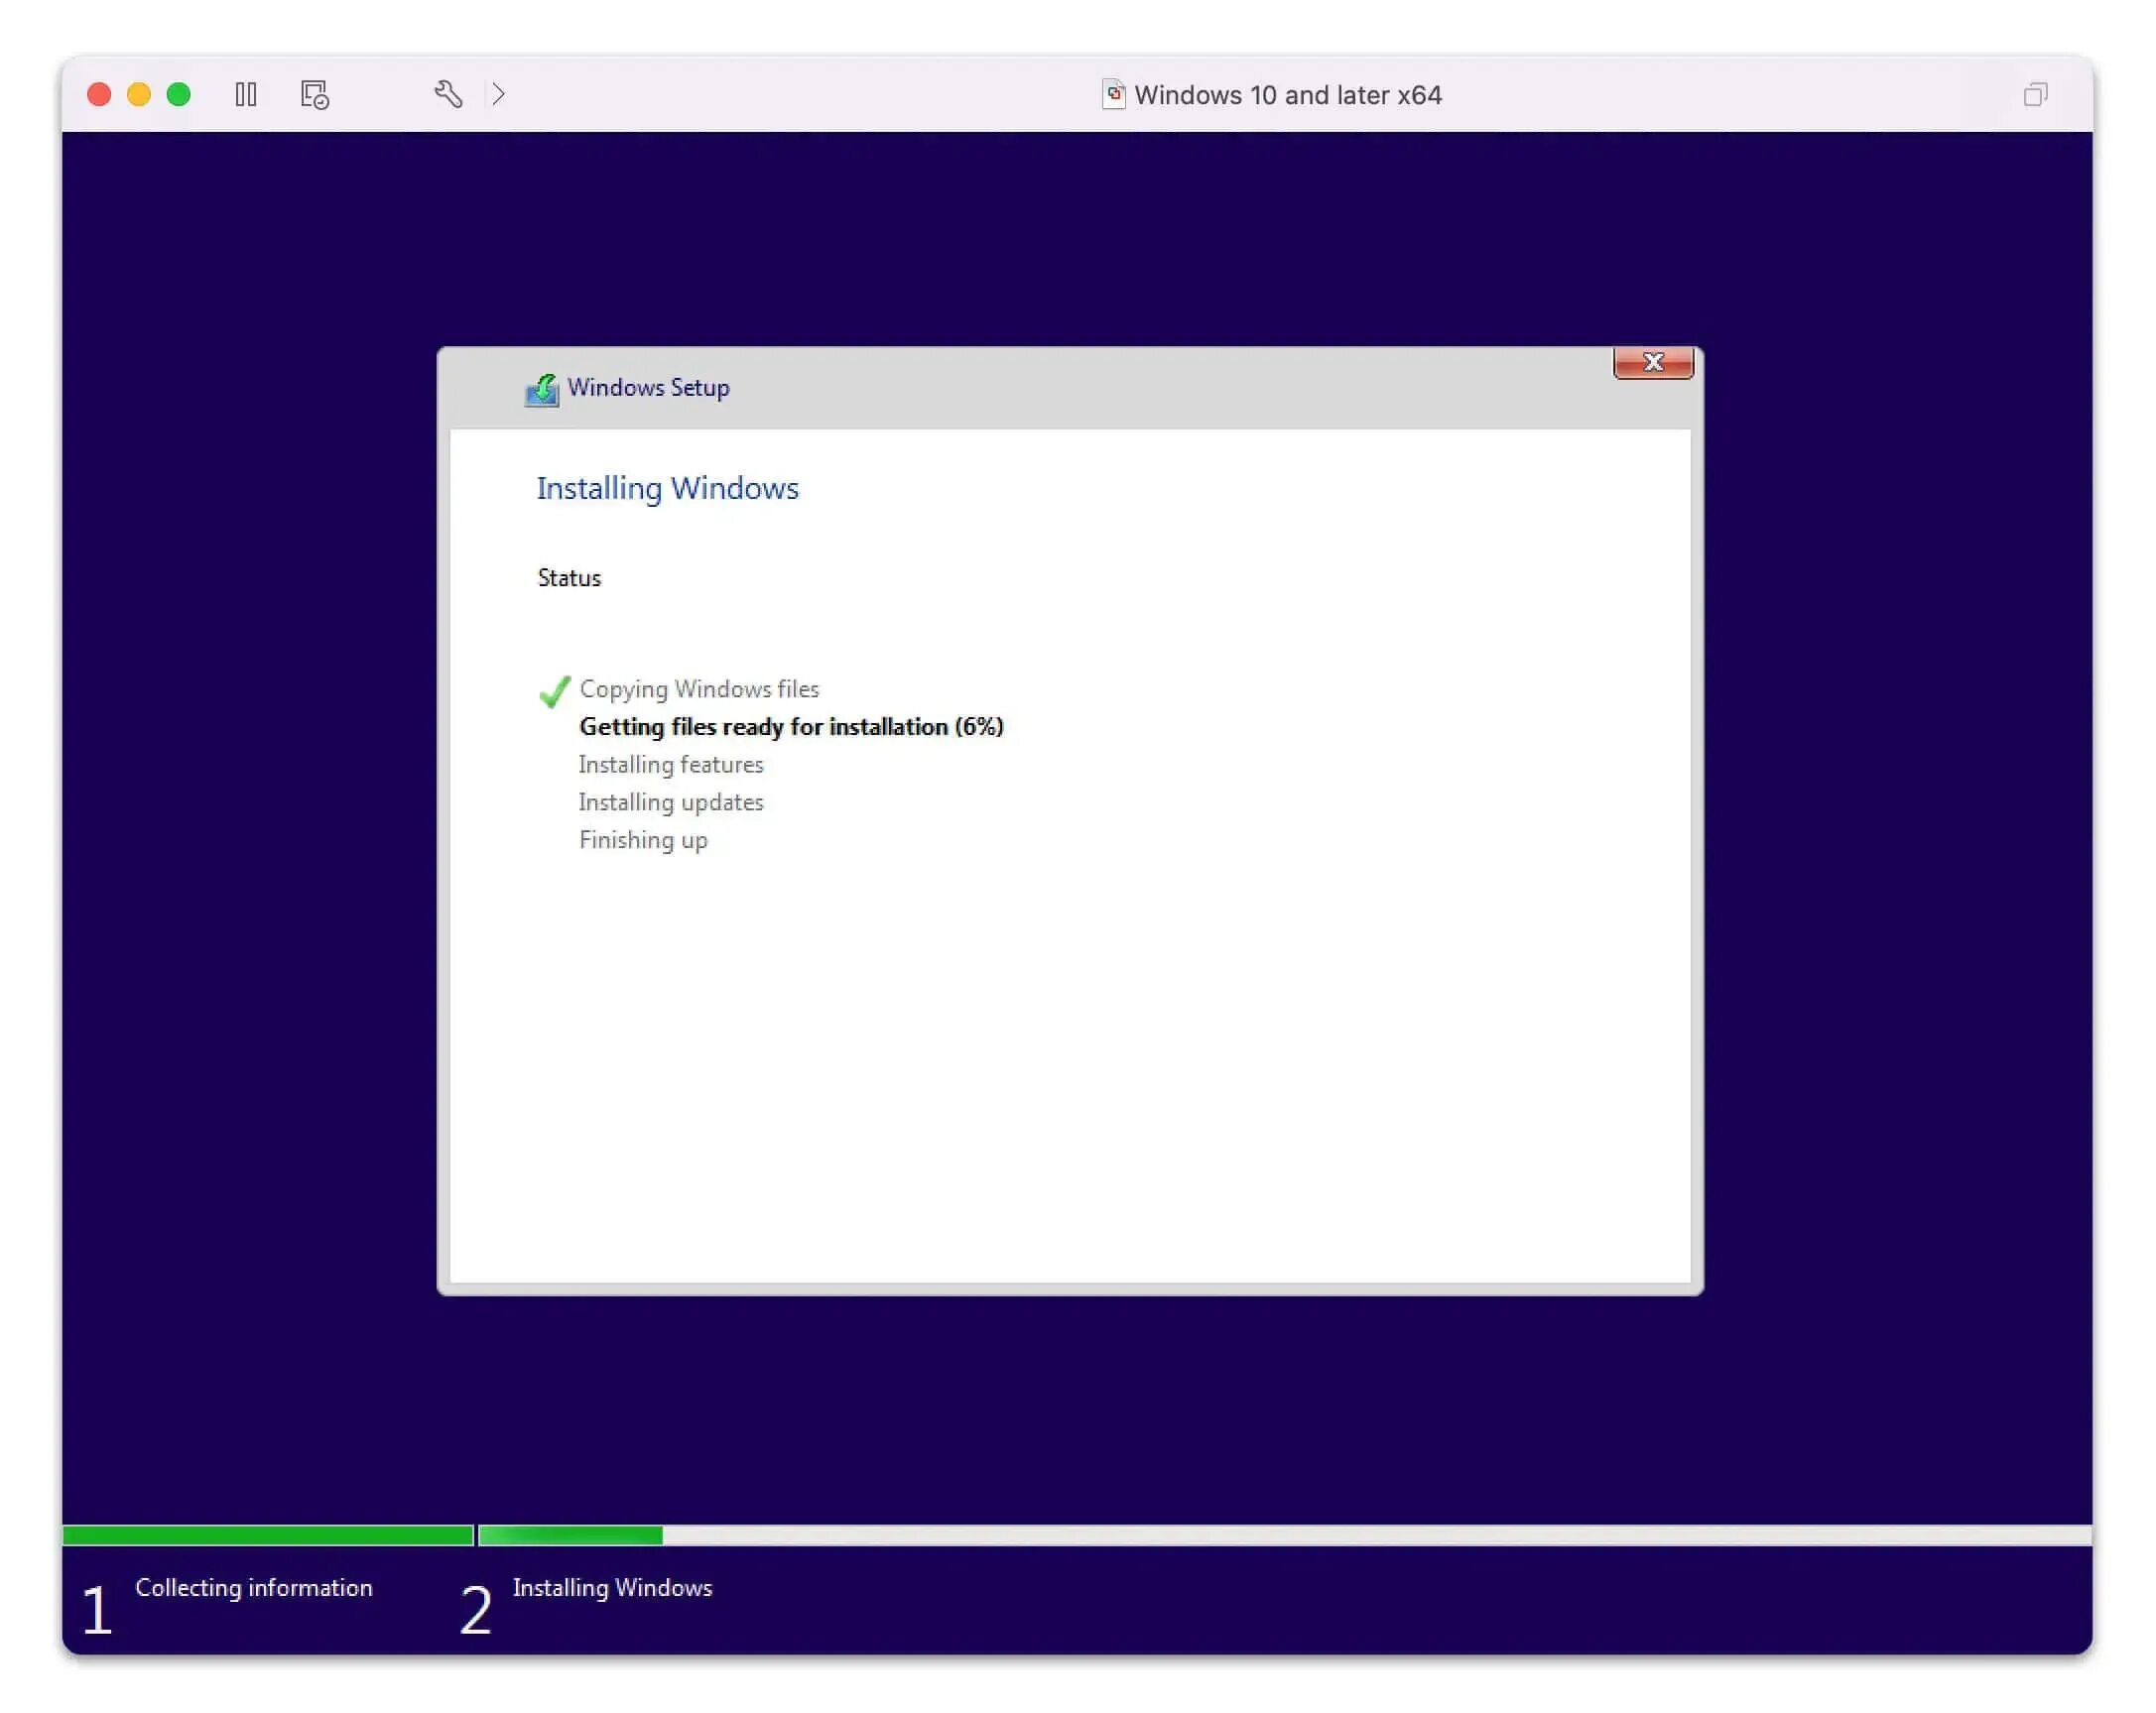Minimize window using yellow traffic light
Screen dimensions: 2156x1713
(138, 95)
